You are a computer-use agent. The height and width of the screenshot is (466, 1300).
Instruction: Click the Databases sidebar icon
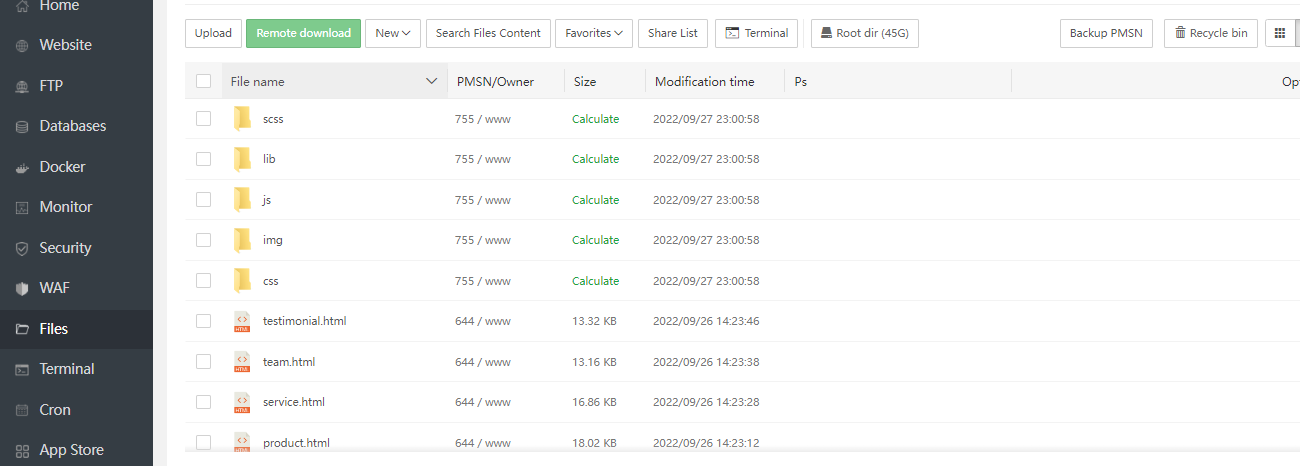point(22,127)
